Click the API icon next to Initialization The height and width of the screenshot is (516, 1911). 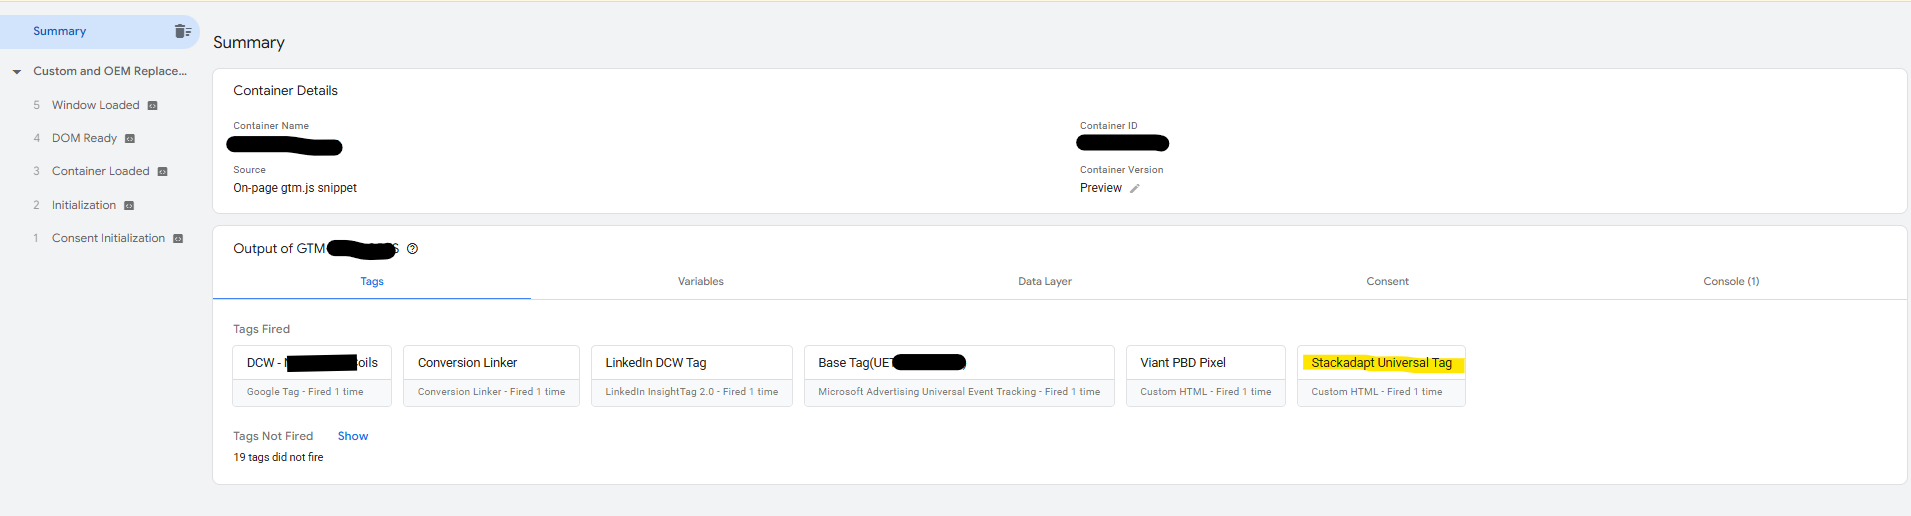(x=129, y=205)
